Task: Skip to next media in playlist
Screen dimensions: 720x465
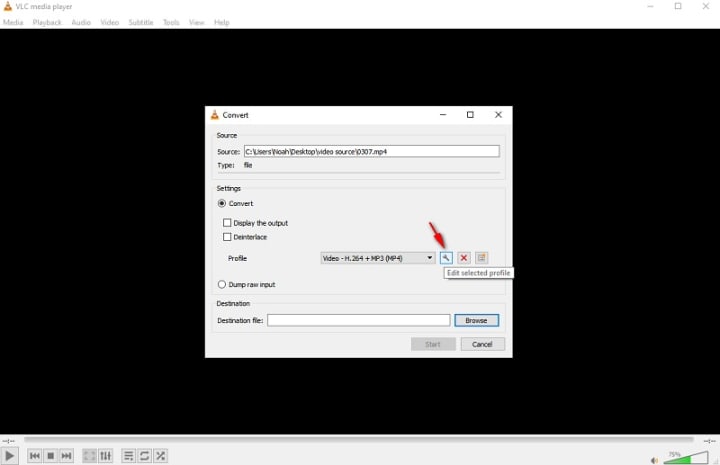Action: [x=67, y=456]
